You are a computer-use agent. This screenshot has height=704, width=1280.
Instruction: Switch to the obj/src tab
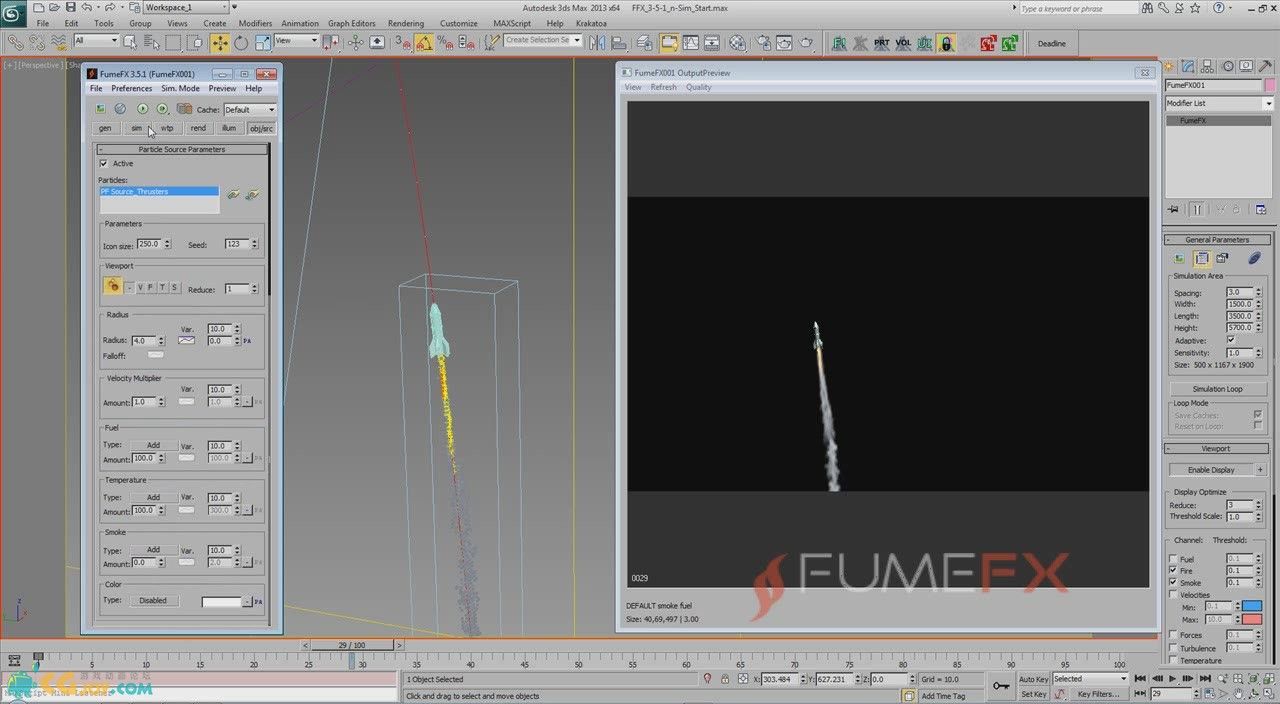pos(261,128)
